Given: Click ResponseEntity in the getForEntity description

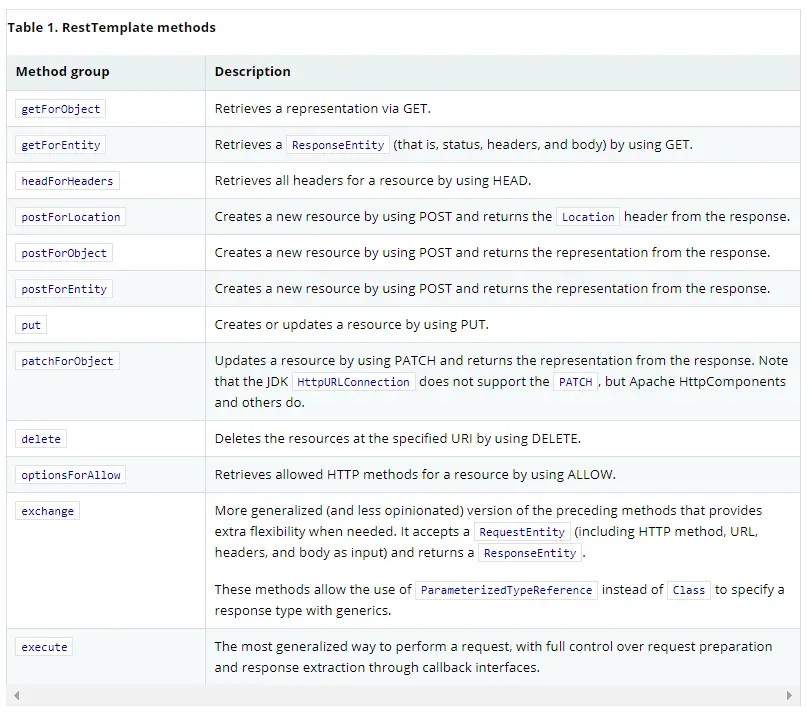Looking at the screenshot, I should coord(338,145).
